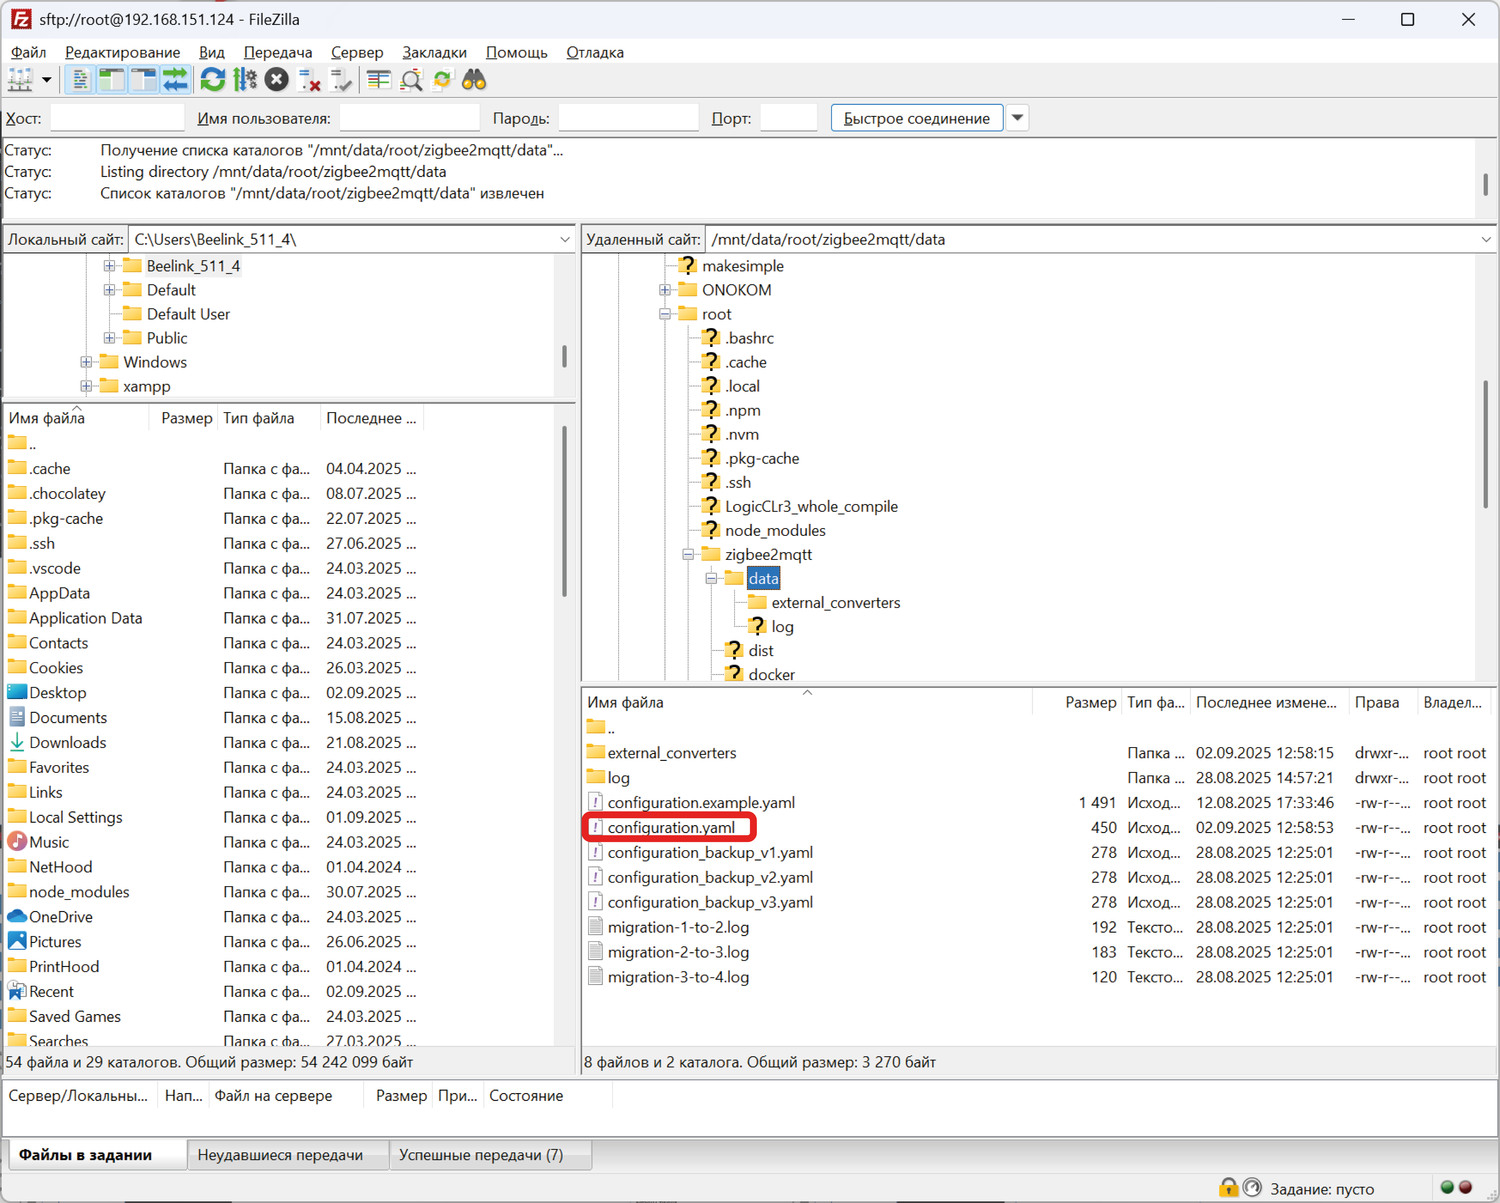The height and width of the screenshot is (1203, 1500).
Task: Click the refresh file lists icon
Action: coord(212,80)
